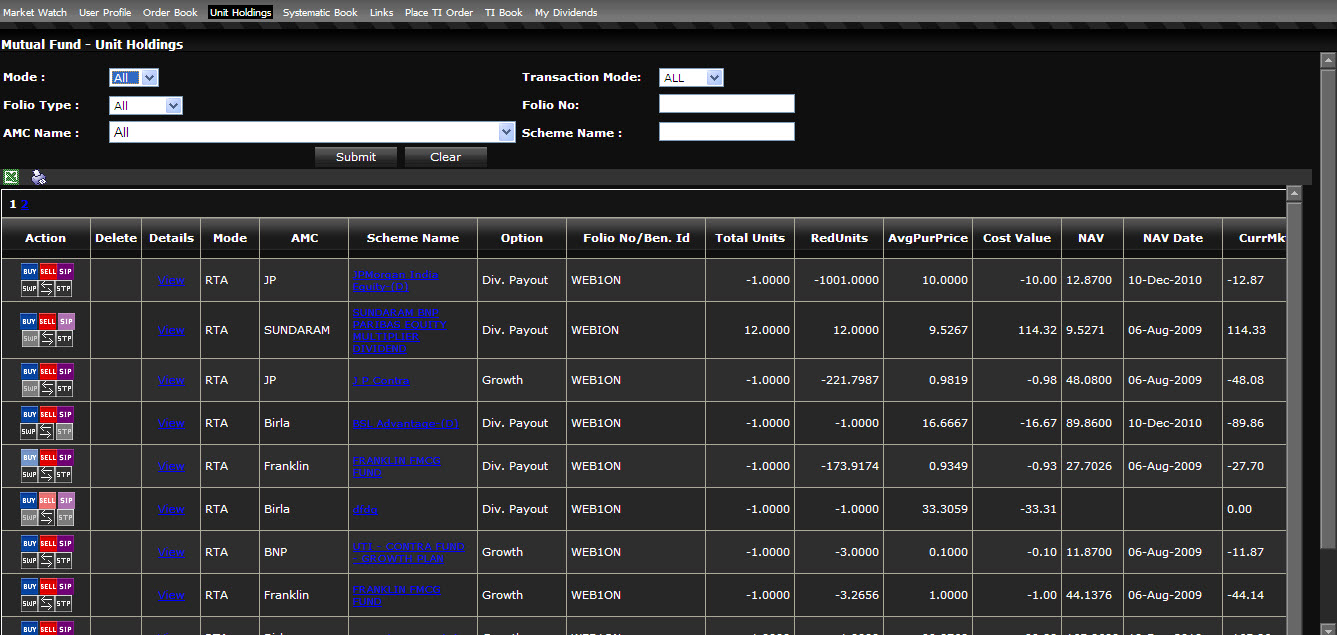Click View link in SUNDARAM row
The height and width of the screenshot is (635, 1337).
point(170,330)
